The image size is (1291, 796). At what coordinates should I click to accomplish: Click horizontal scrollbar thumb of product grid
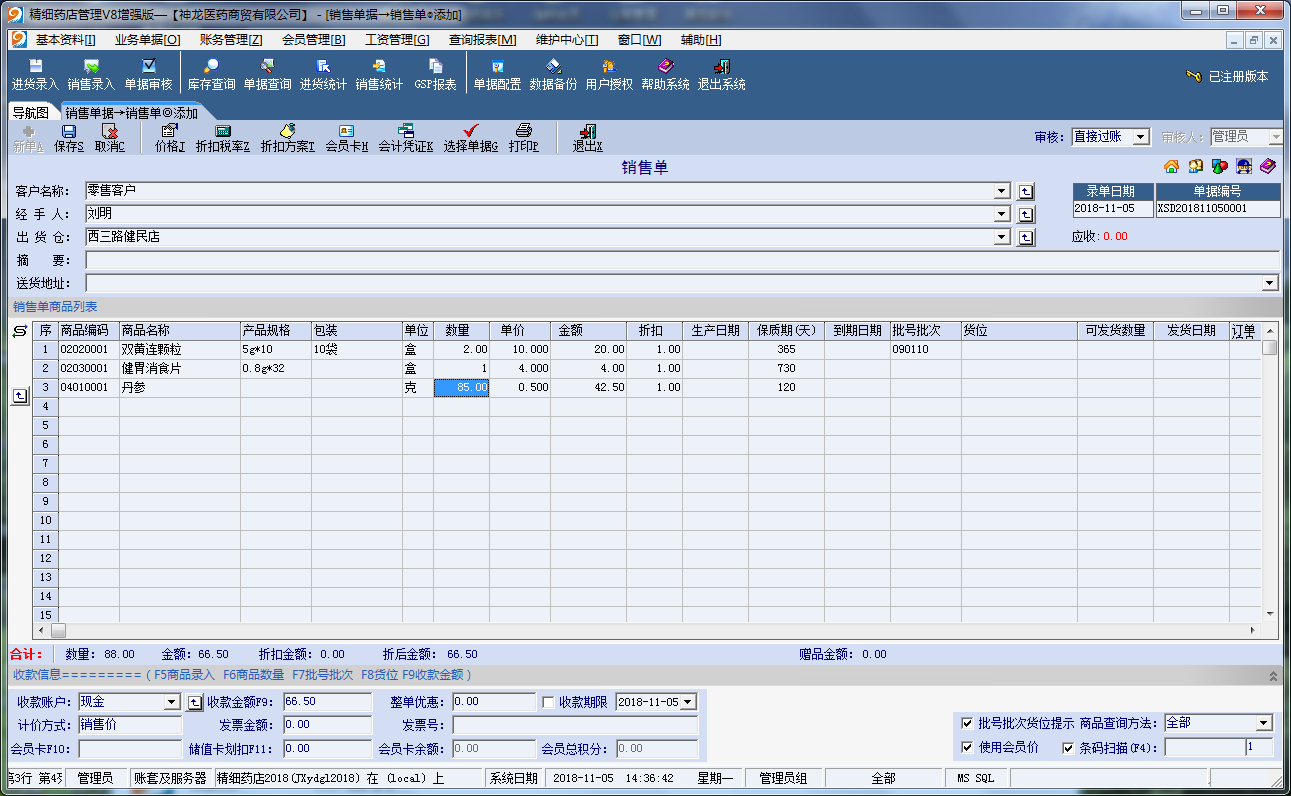[58, 631]
